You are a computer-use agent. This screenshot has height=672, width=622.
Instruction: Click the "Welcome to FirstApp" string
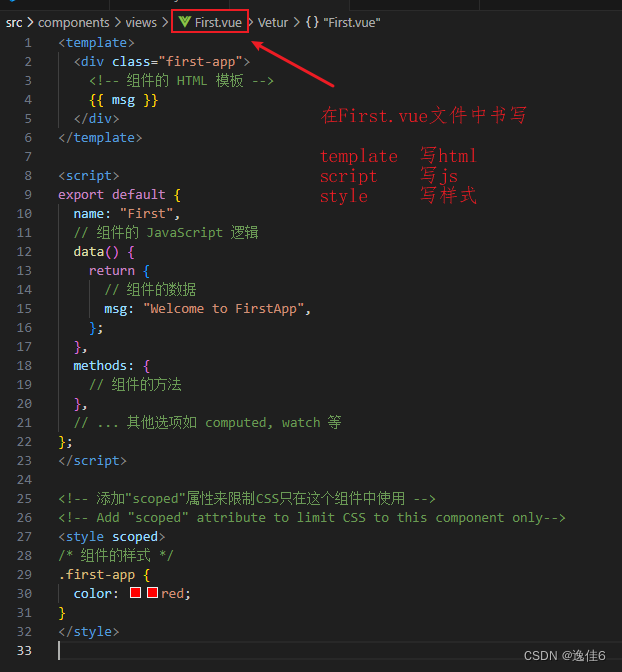(224, 309)
